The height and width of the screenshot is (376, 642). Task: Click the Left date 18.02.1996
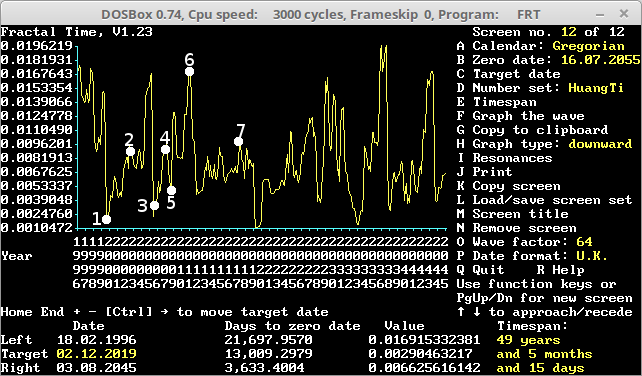coord(97,340)
